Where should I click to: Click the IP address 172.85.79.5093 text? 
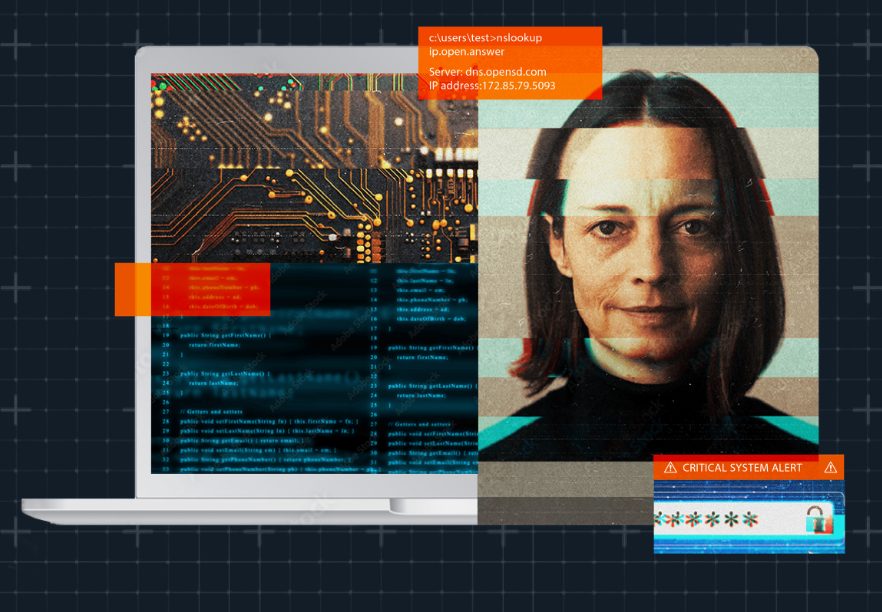point(492,86)
